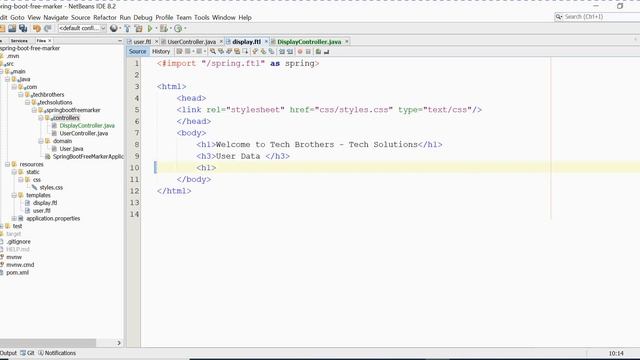Image resolution: width=640 pixels, height=360 pixels.
Task: Open the Refactor menu
Action: [105, 18]
